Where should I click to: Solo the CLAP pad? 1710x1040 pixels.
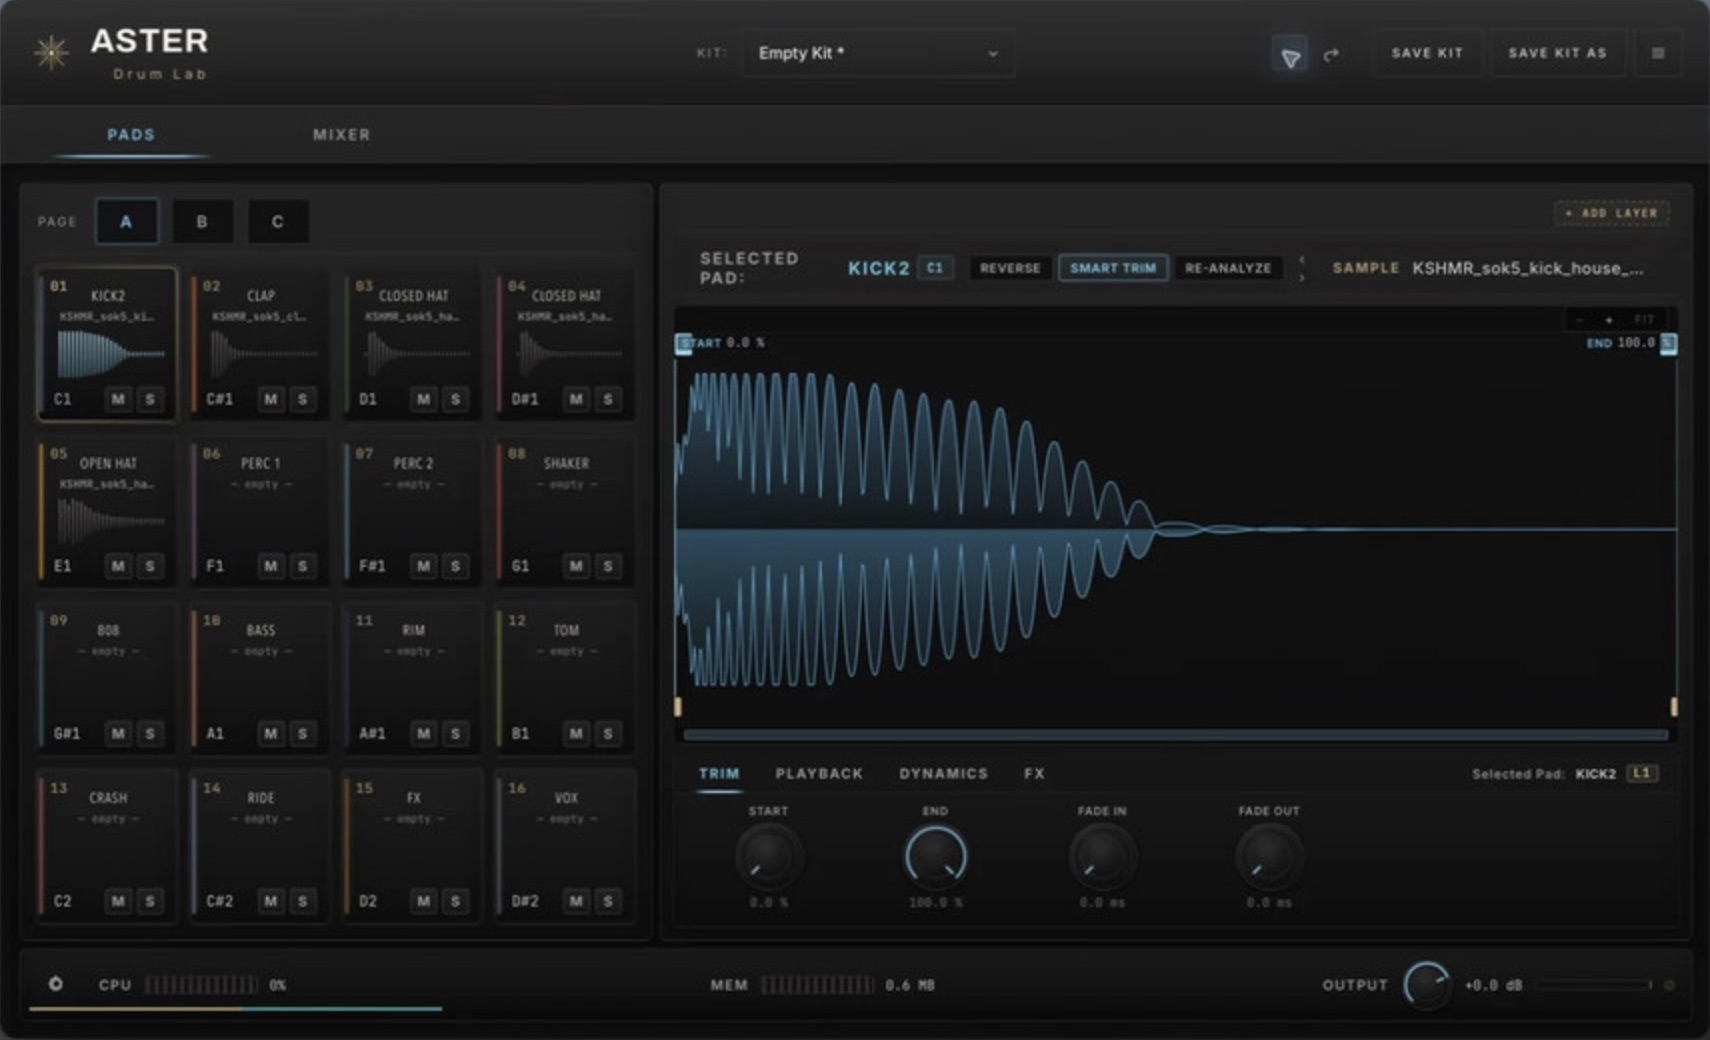[303, 399]
